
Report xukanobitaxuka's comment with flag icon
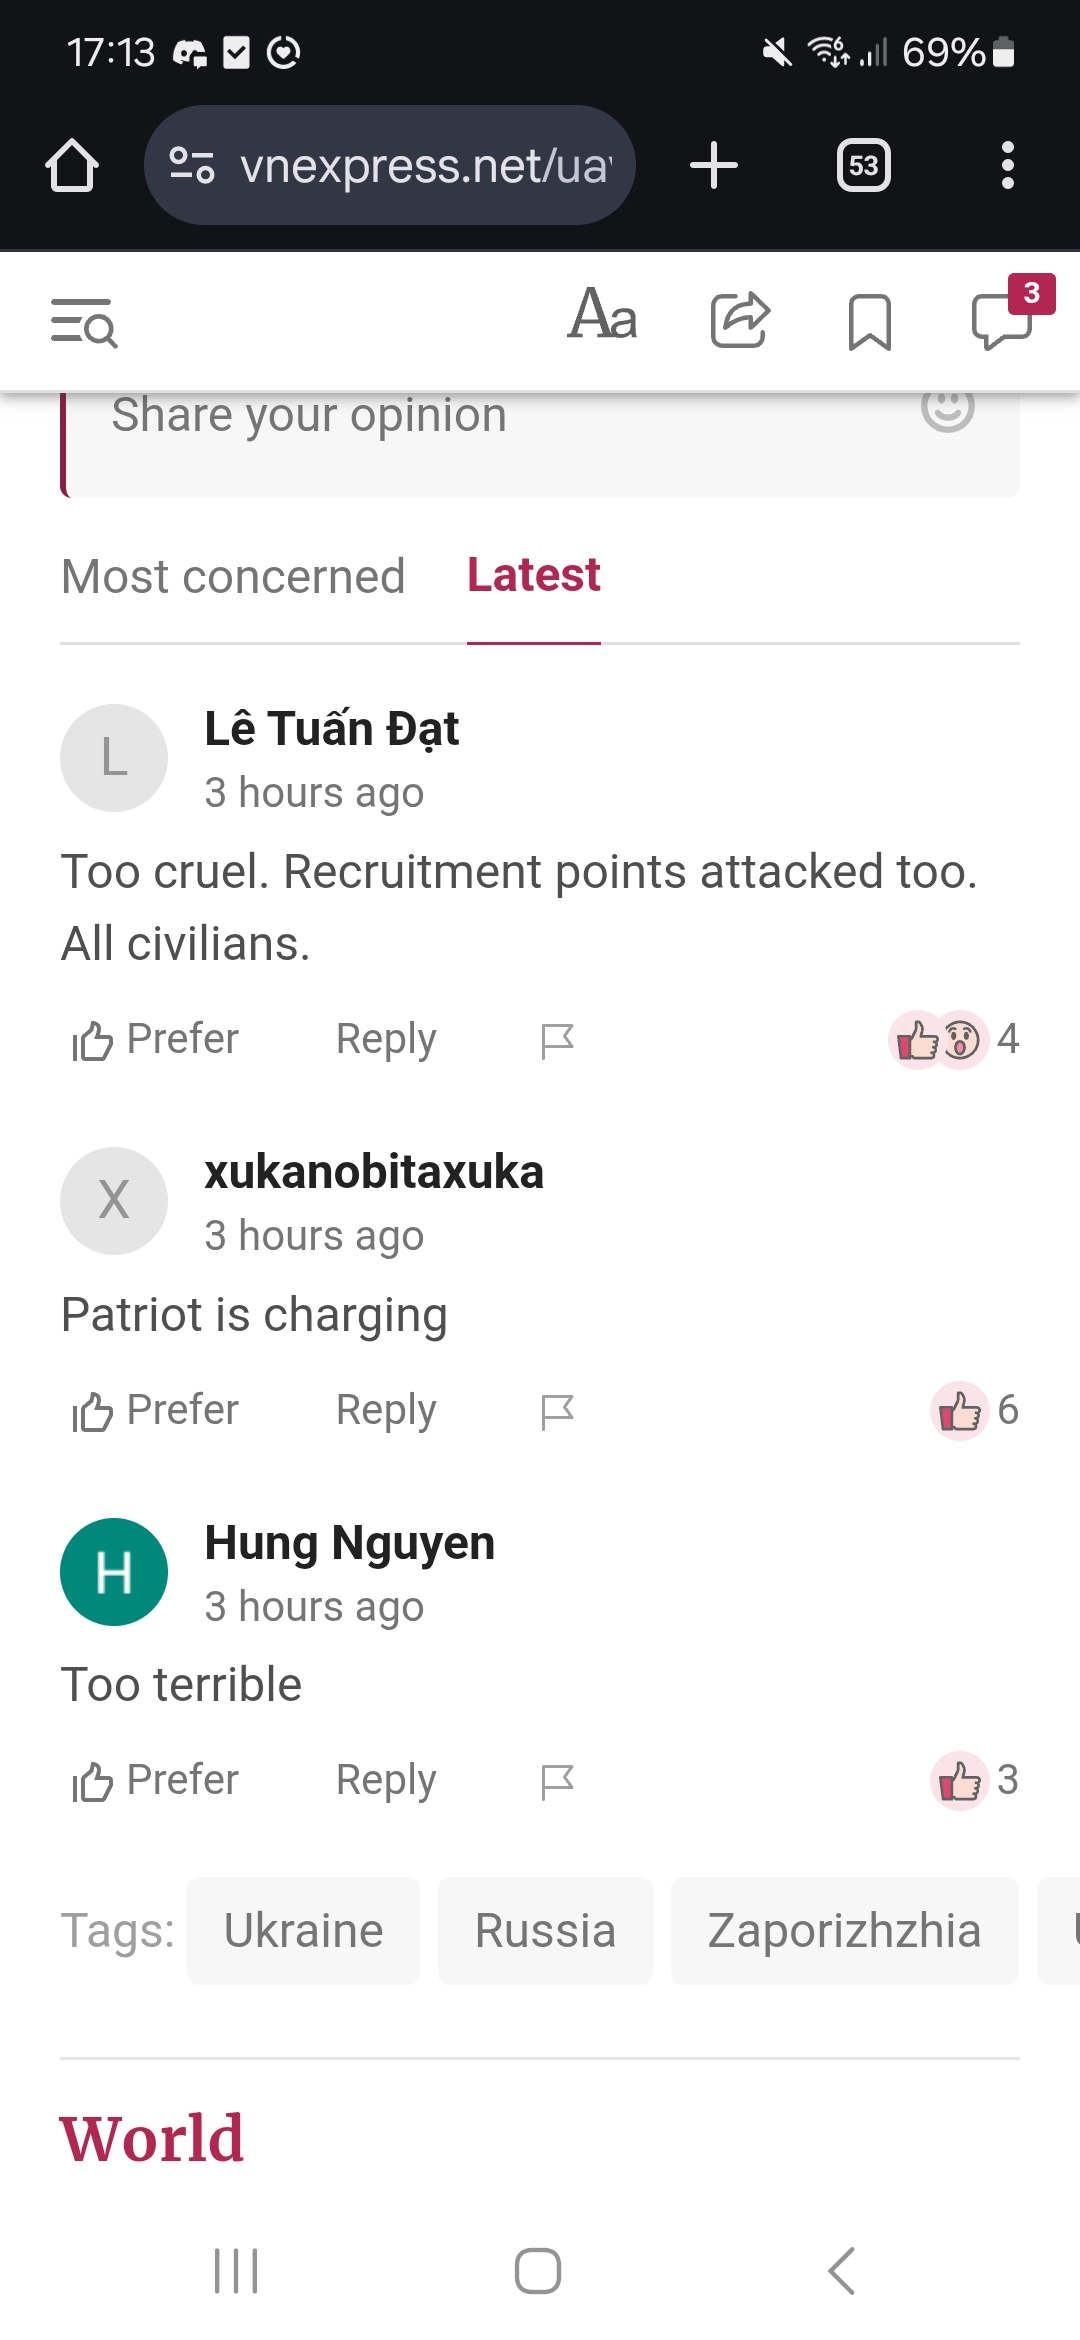pos(557,1411)
